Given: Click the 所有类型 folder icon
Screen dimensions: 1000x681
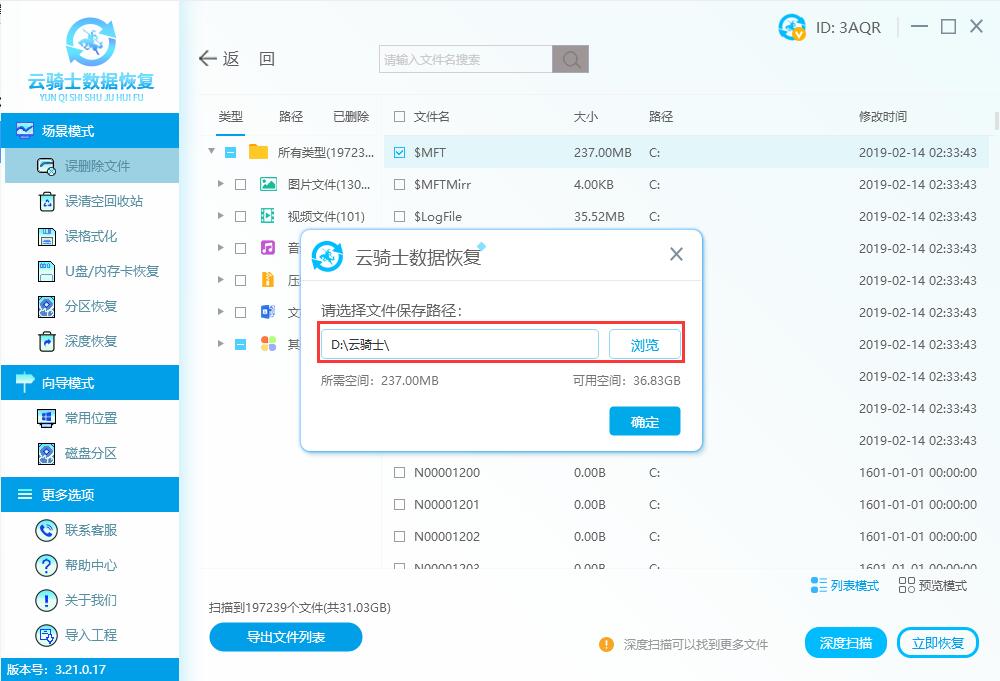Looking at the screenshot, I should click(x=258, y=152).
